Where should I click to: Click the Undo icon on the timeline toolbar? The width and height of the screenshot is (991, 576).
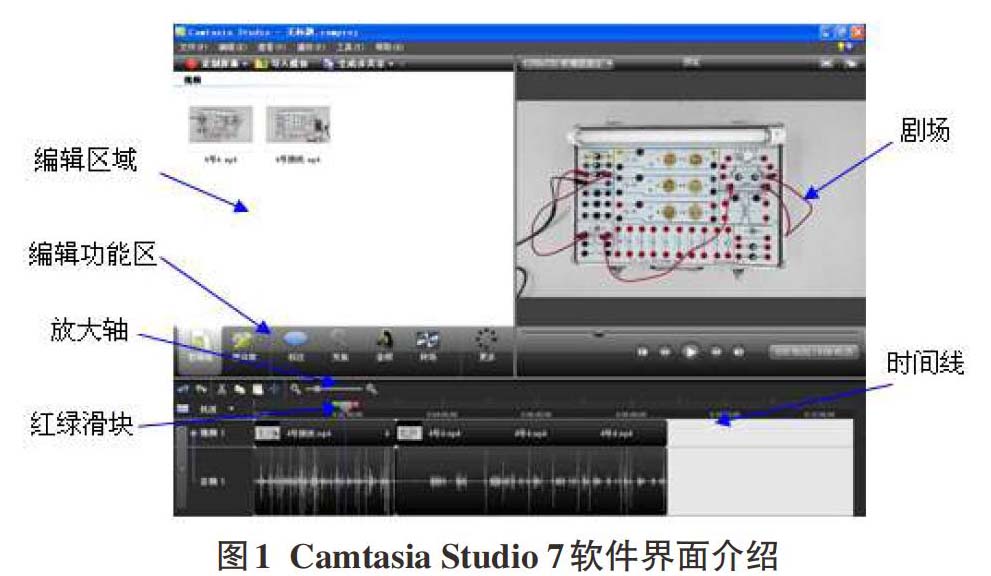[x=184, y=389]
